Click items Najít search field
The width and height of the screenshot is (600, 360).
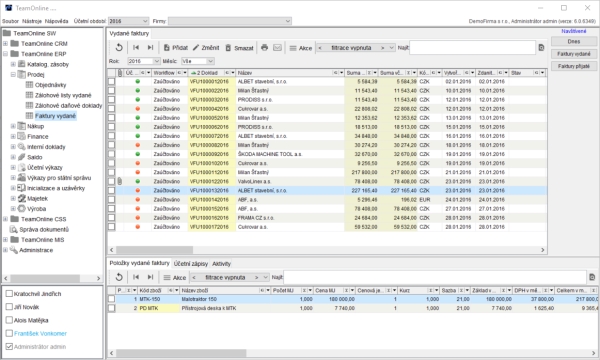pos(435,277)
